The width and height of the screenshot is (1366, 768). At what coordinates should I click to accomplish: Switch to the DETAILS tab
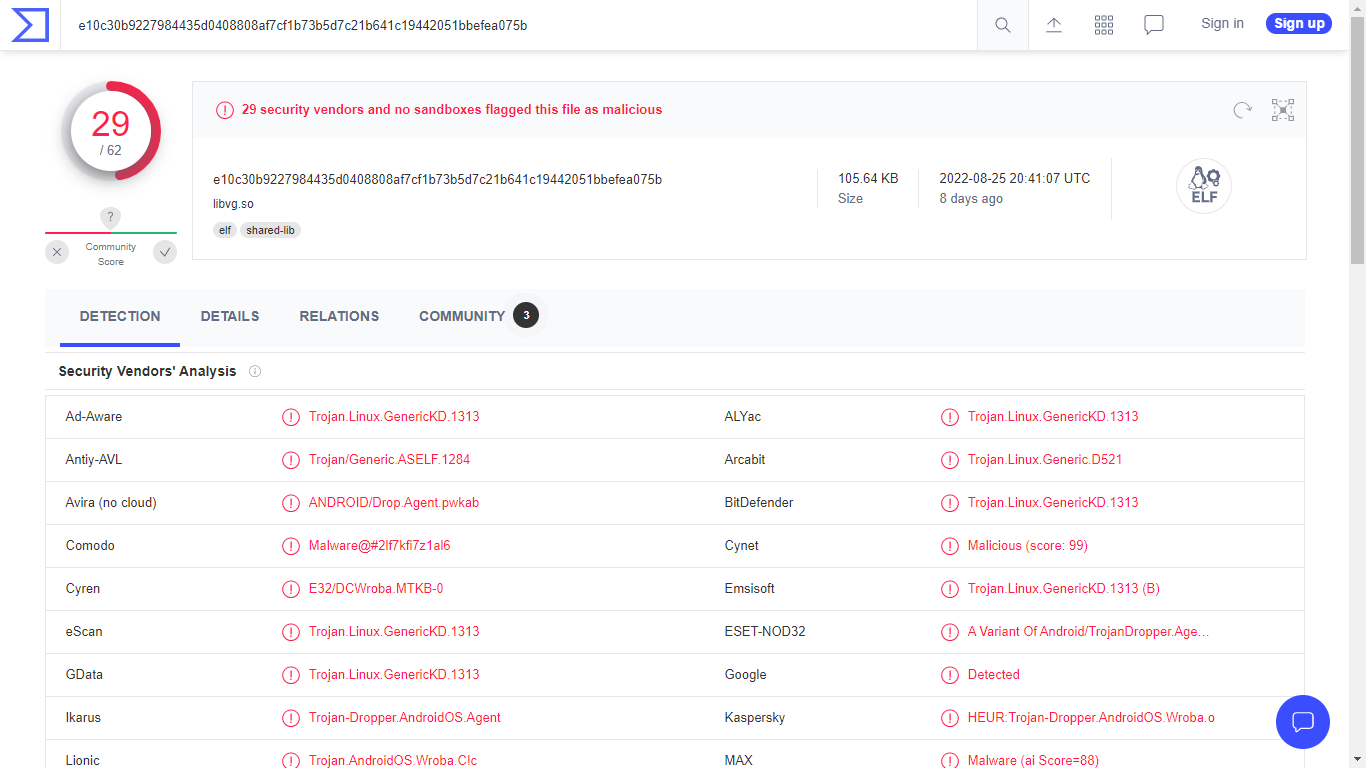230,316
